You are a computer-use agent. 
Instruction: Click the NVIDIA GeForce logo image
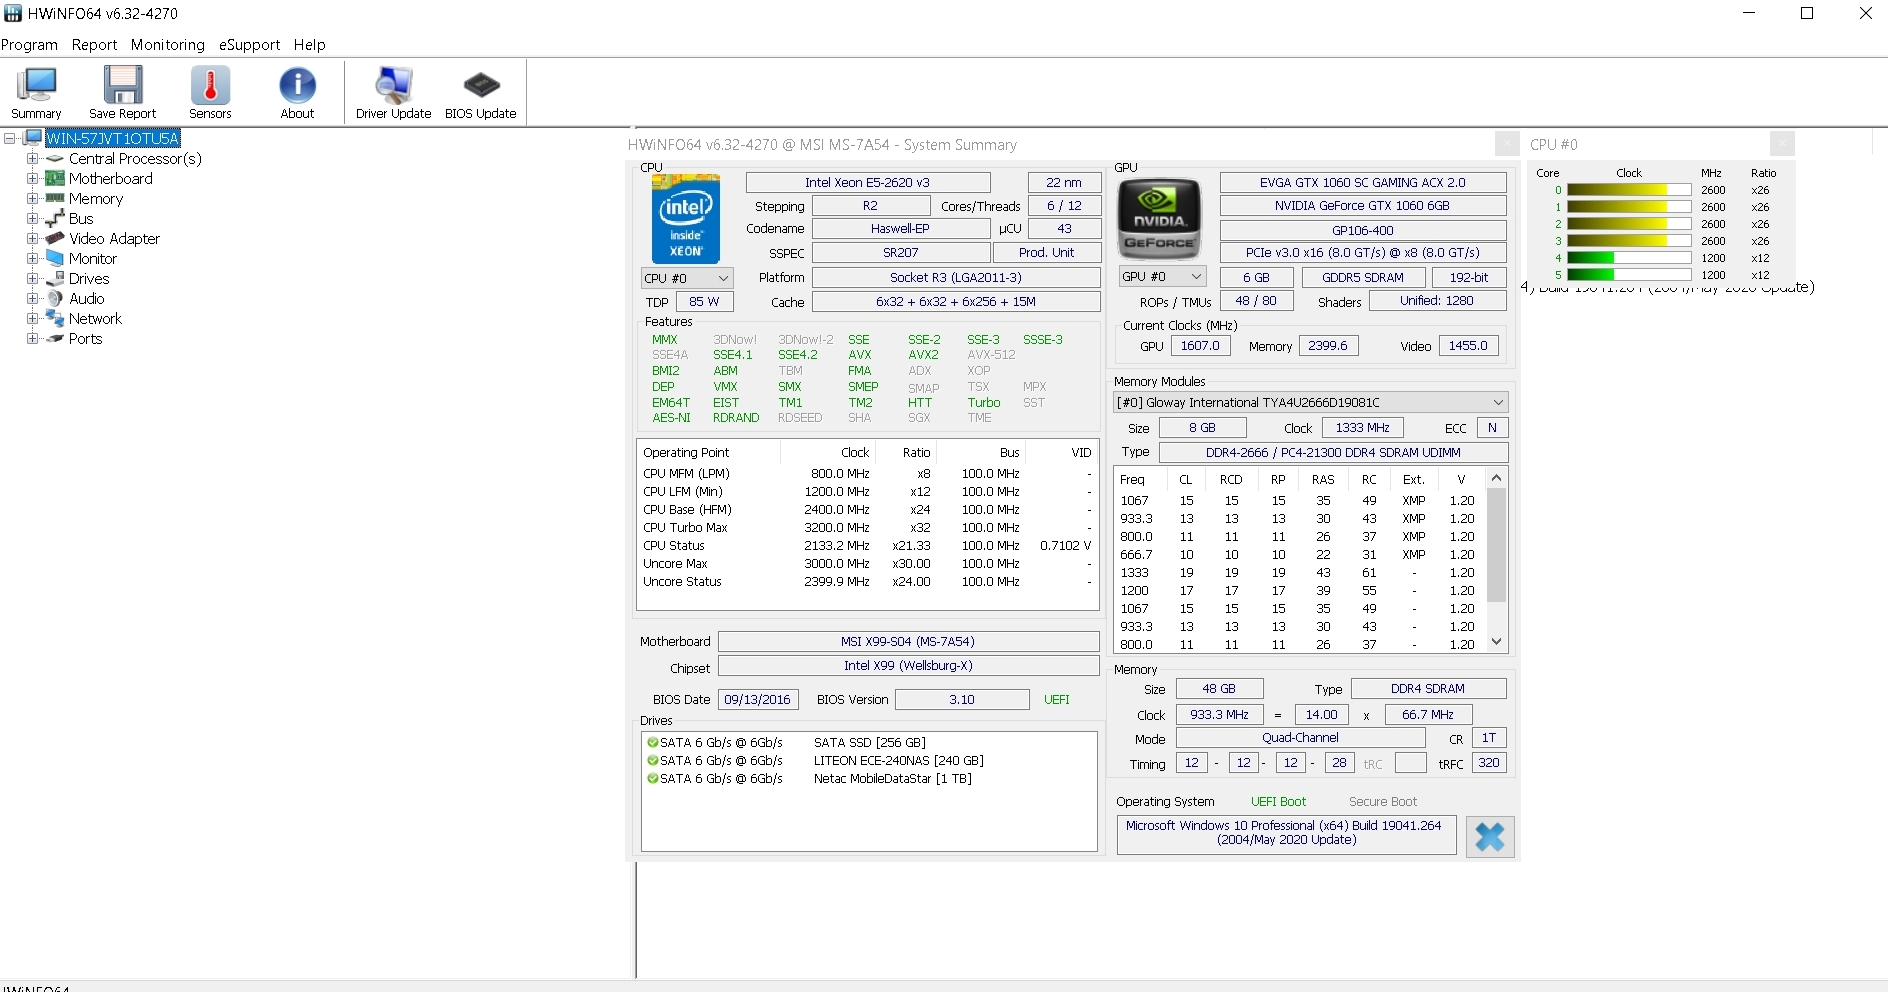(x=1159, y=218)
